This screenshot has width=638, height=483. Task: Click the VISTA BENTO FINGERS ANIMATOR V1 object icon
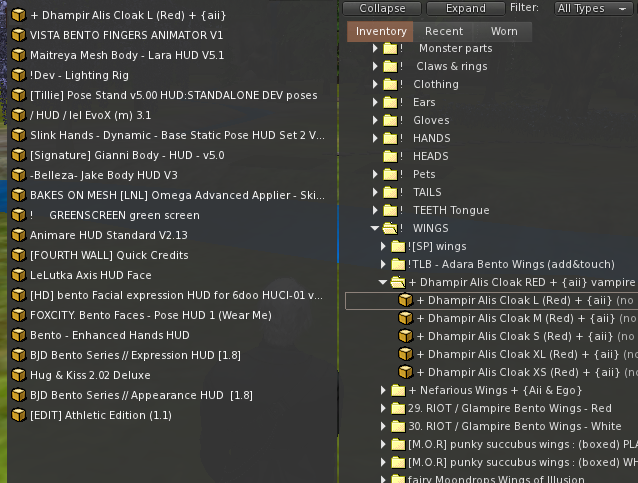tap(18, 35)
